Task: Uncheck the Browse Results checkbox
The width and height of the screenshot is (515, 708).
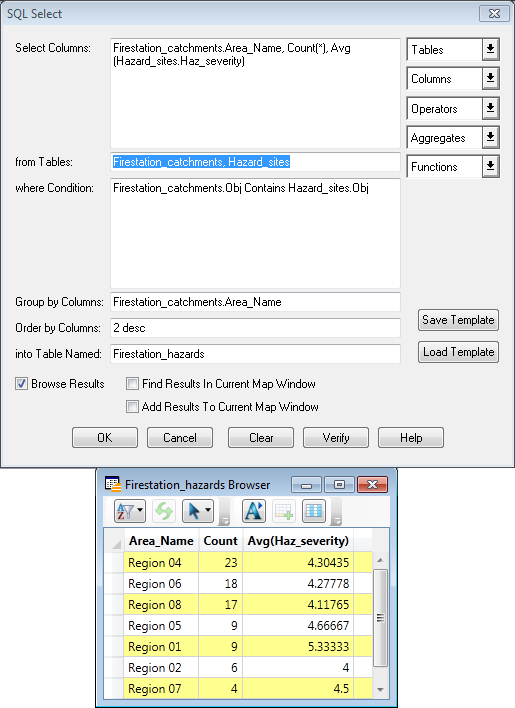Action: tap(21, 384)
